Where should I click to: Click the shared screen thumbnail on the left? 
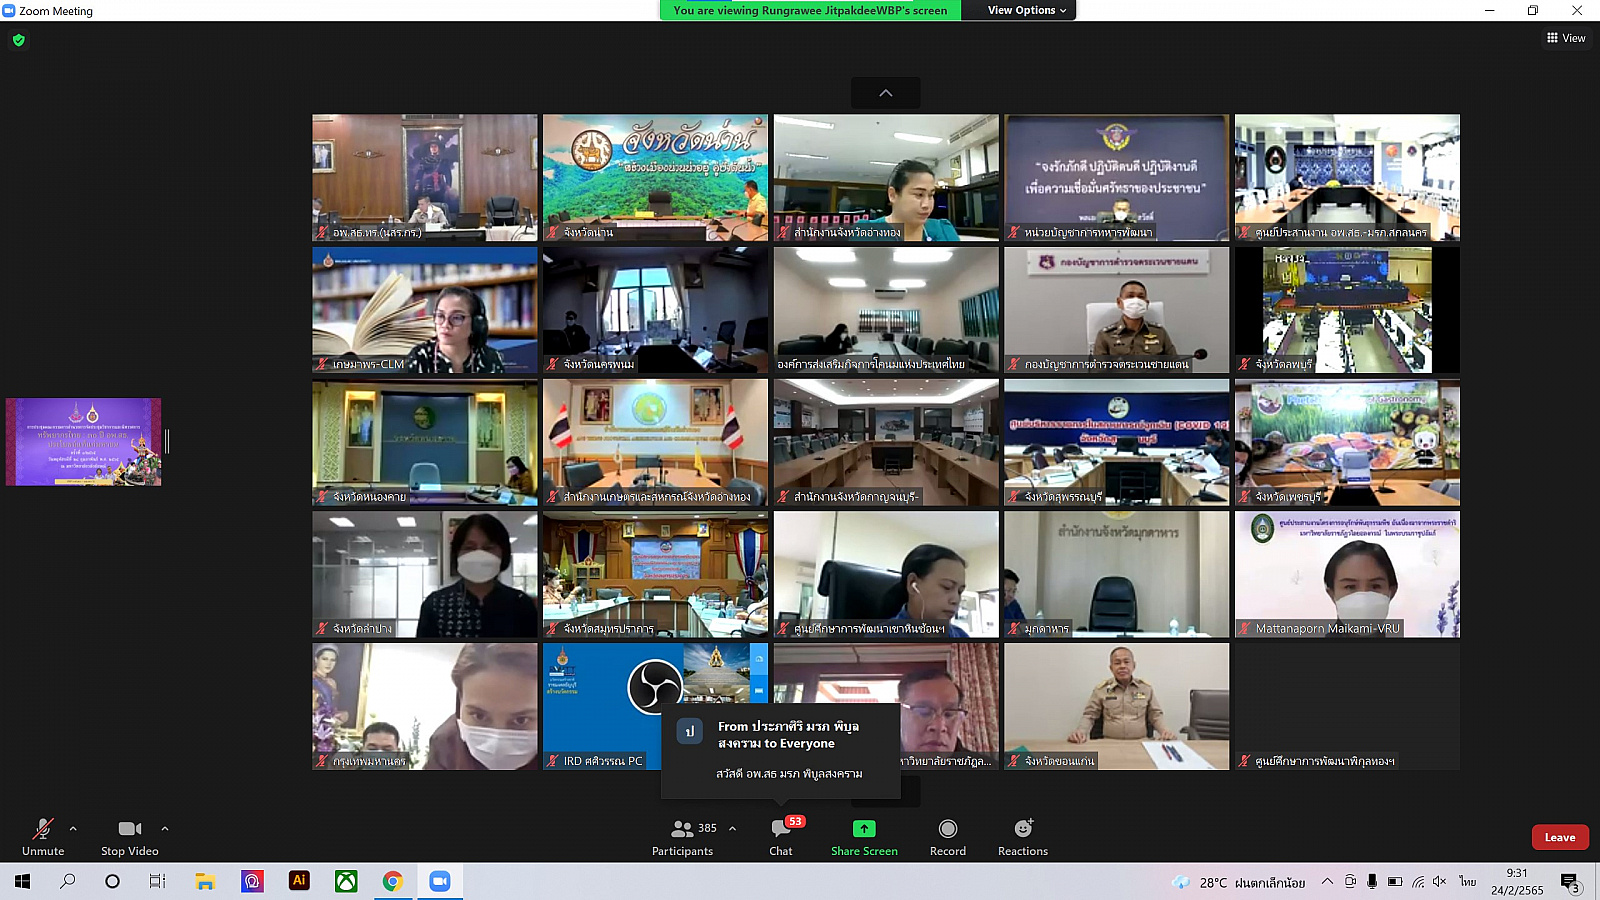pos(84,442)
